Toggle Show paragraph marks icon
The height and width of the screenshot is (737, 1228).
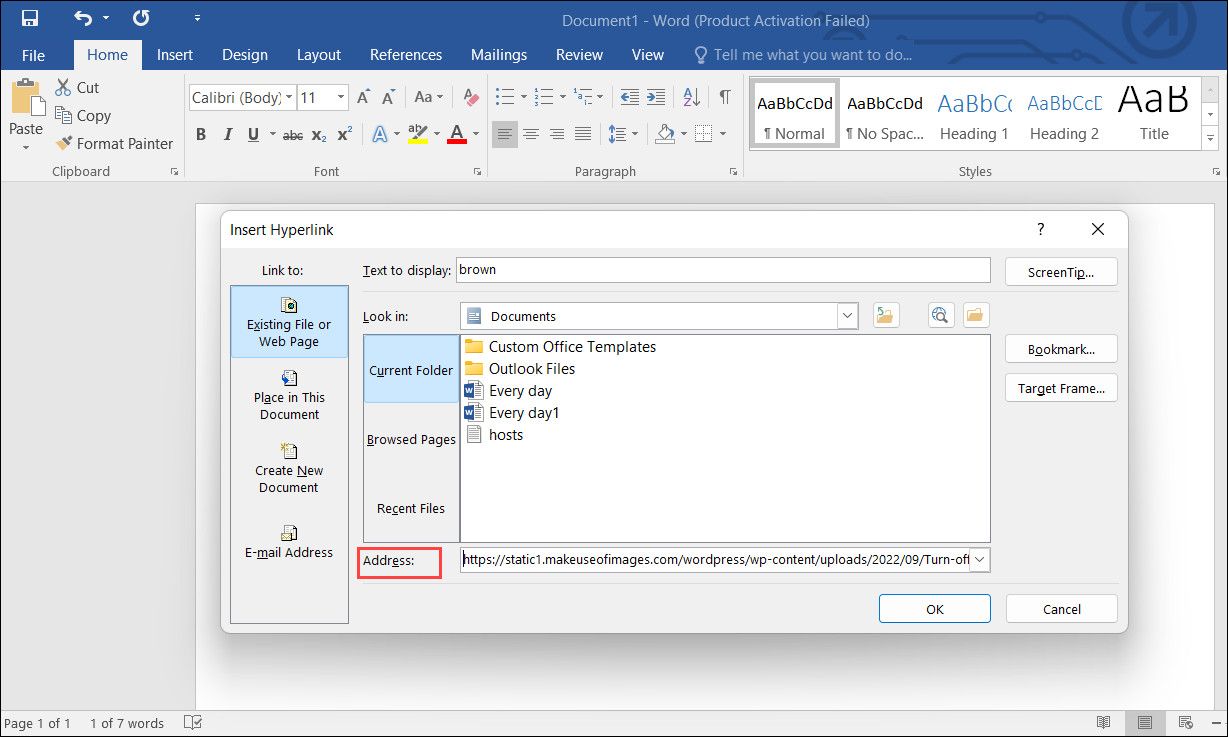724,97
